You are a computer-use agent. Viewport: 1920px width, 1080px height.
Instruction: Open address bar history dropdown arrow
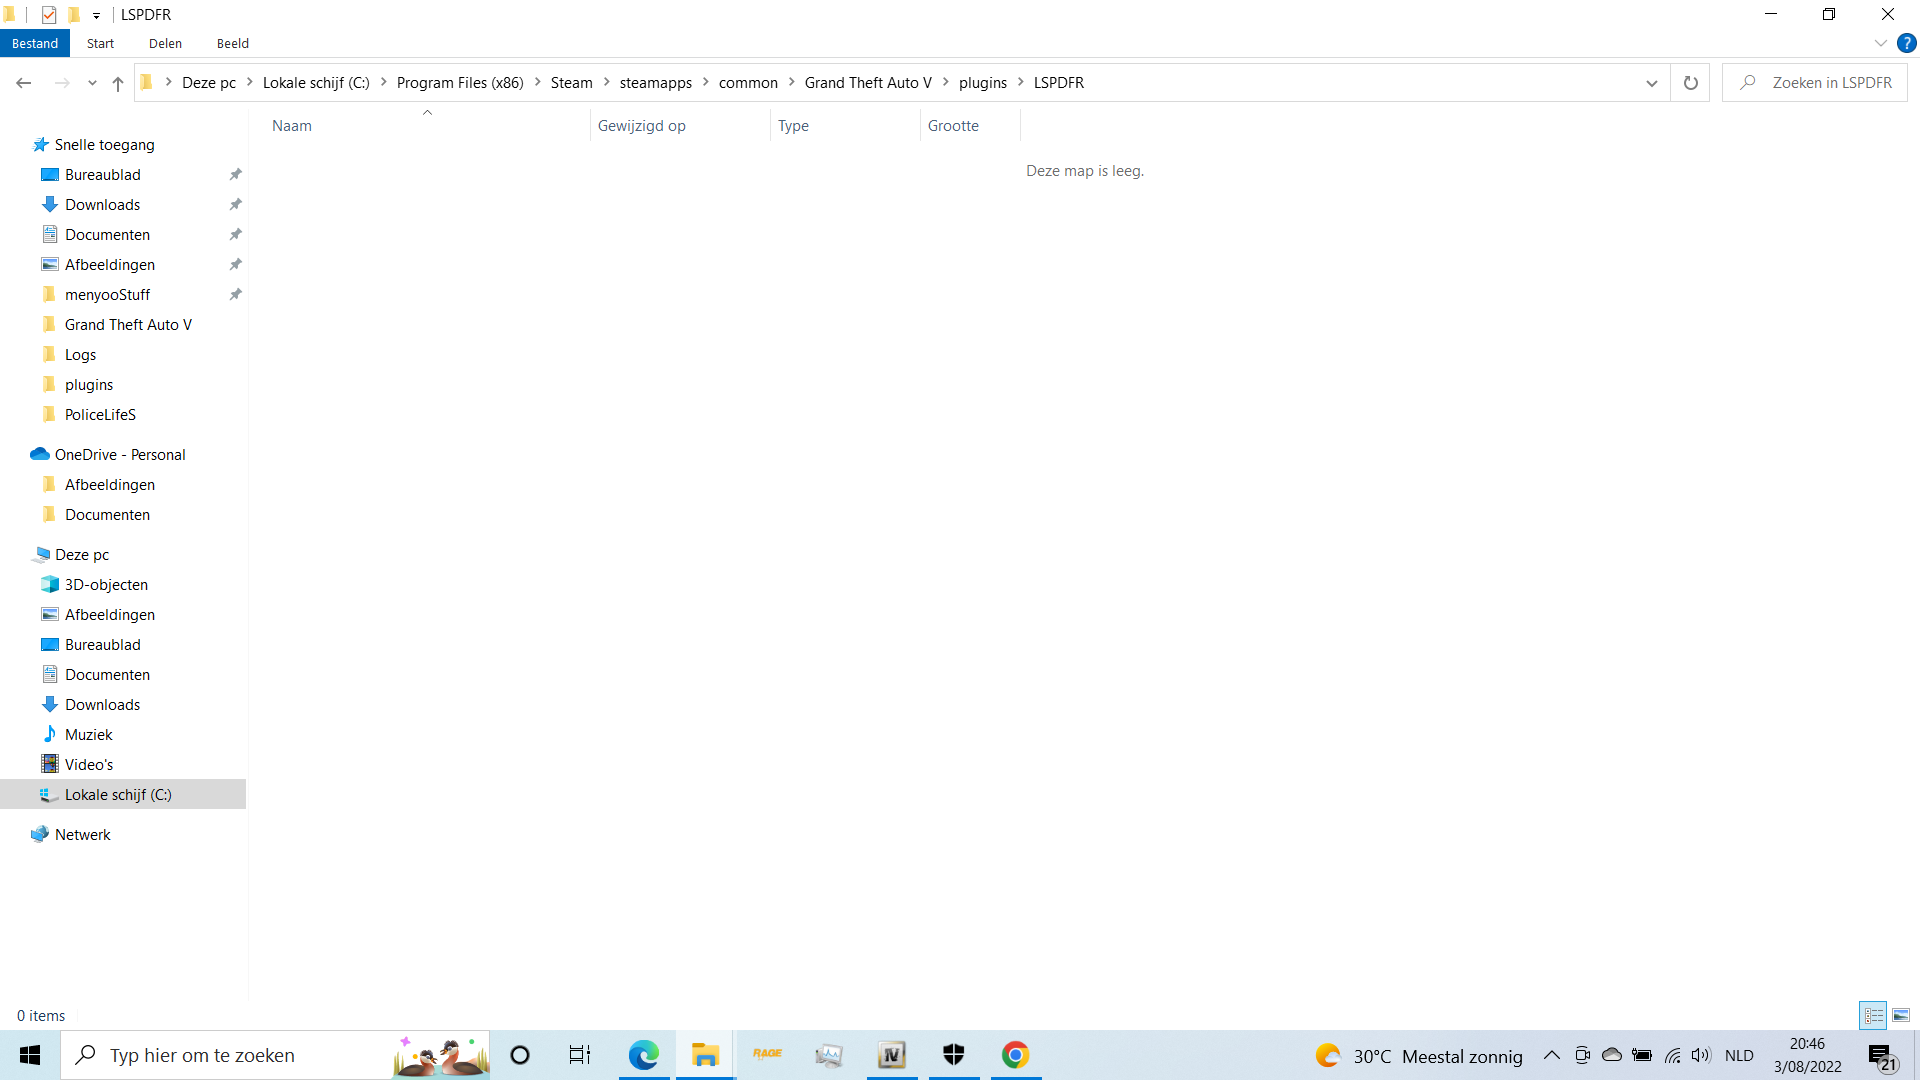(x=1651, y=83)
